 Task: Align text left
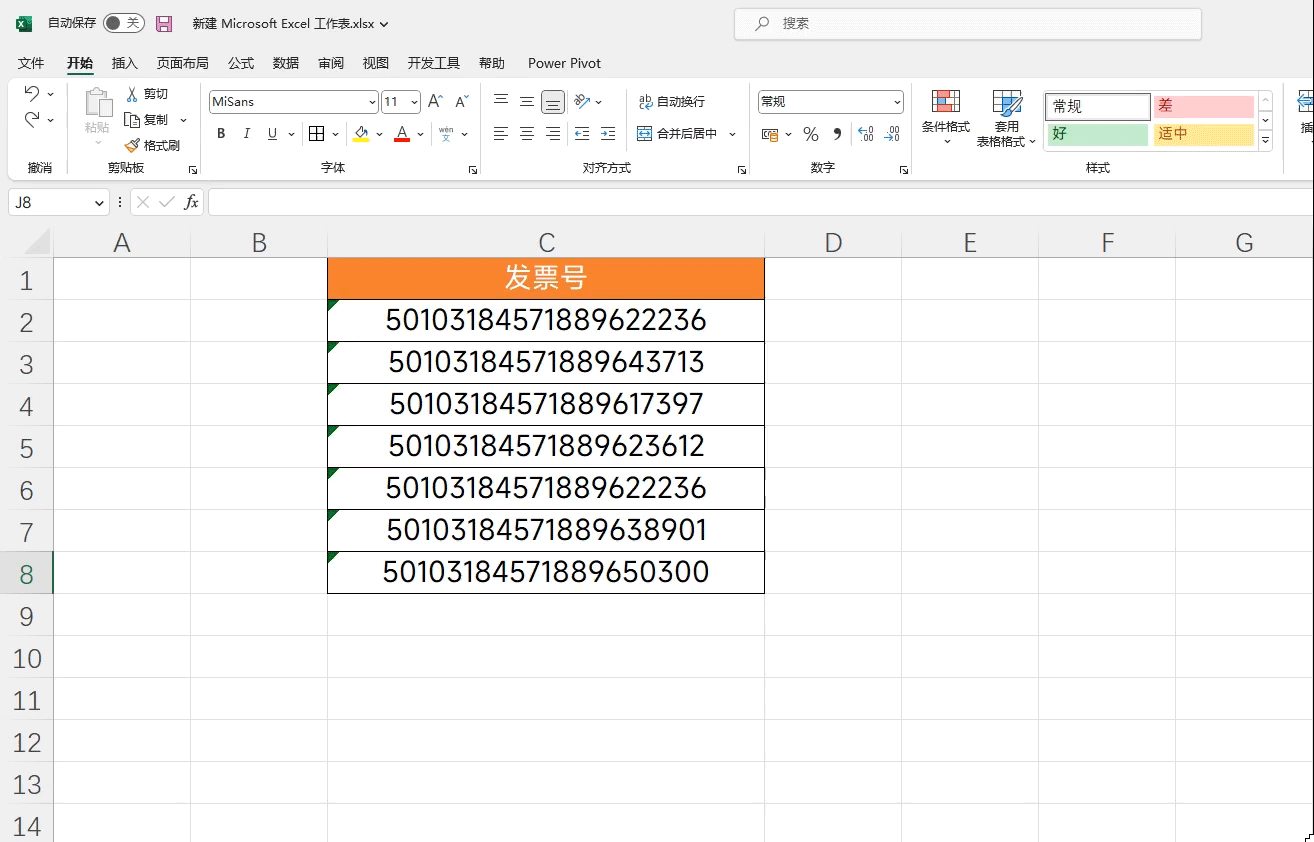pos(501,133)
